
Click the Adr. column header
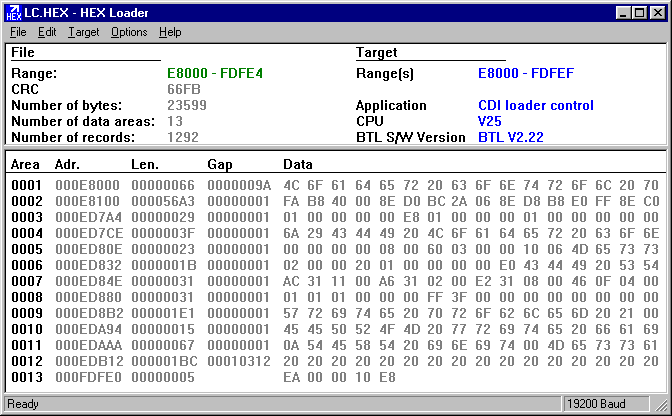coord(68,164)
